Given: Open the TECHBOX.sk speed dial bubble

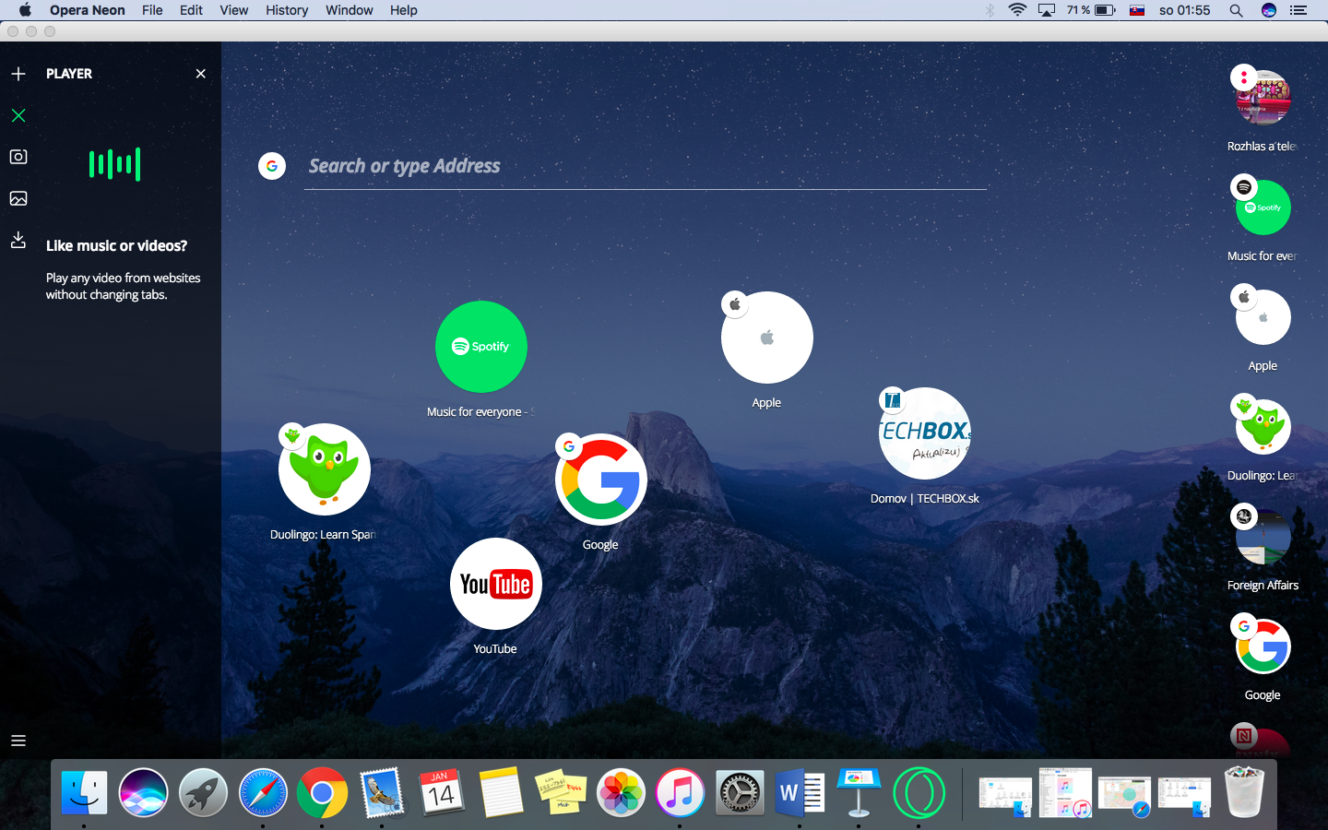Looking at the screenshot, I should pyautogui.click(x=925, y=434).
